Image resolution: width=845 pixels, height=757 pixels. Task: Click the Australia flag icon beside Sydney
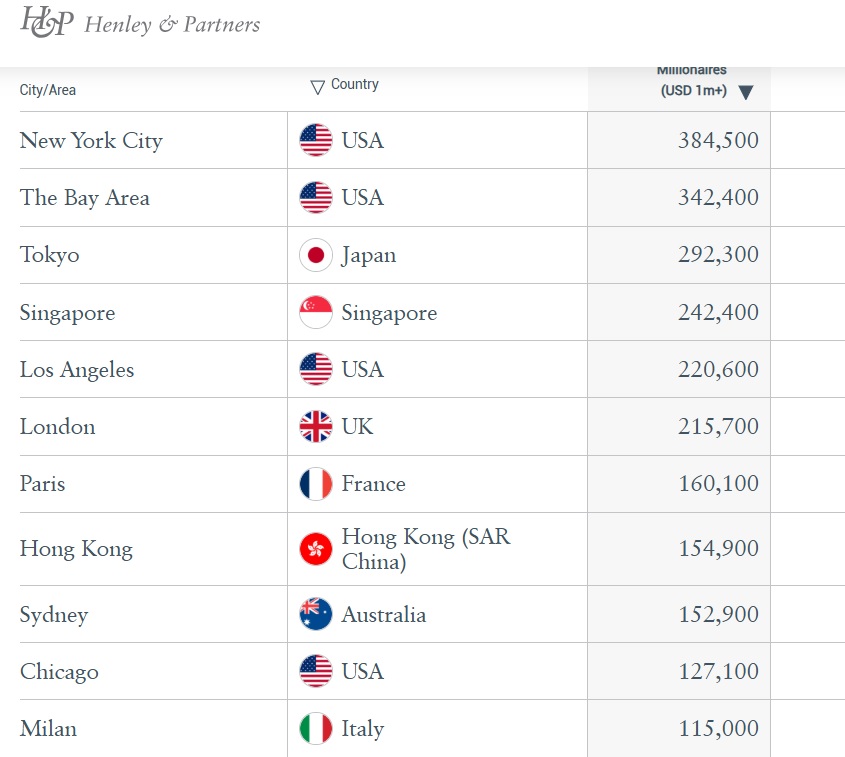[316, 614]
